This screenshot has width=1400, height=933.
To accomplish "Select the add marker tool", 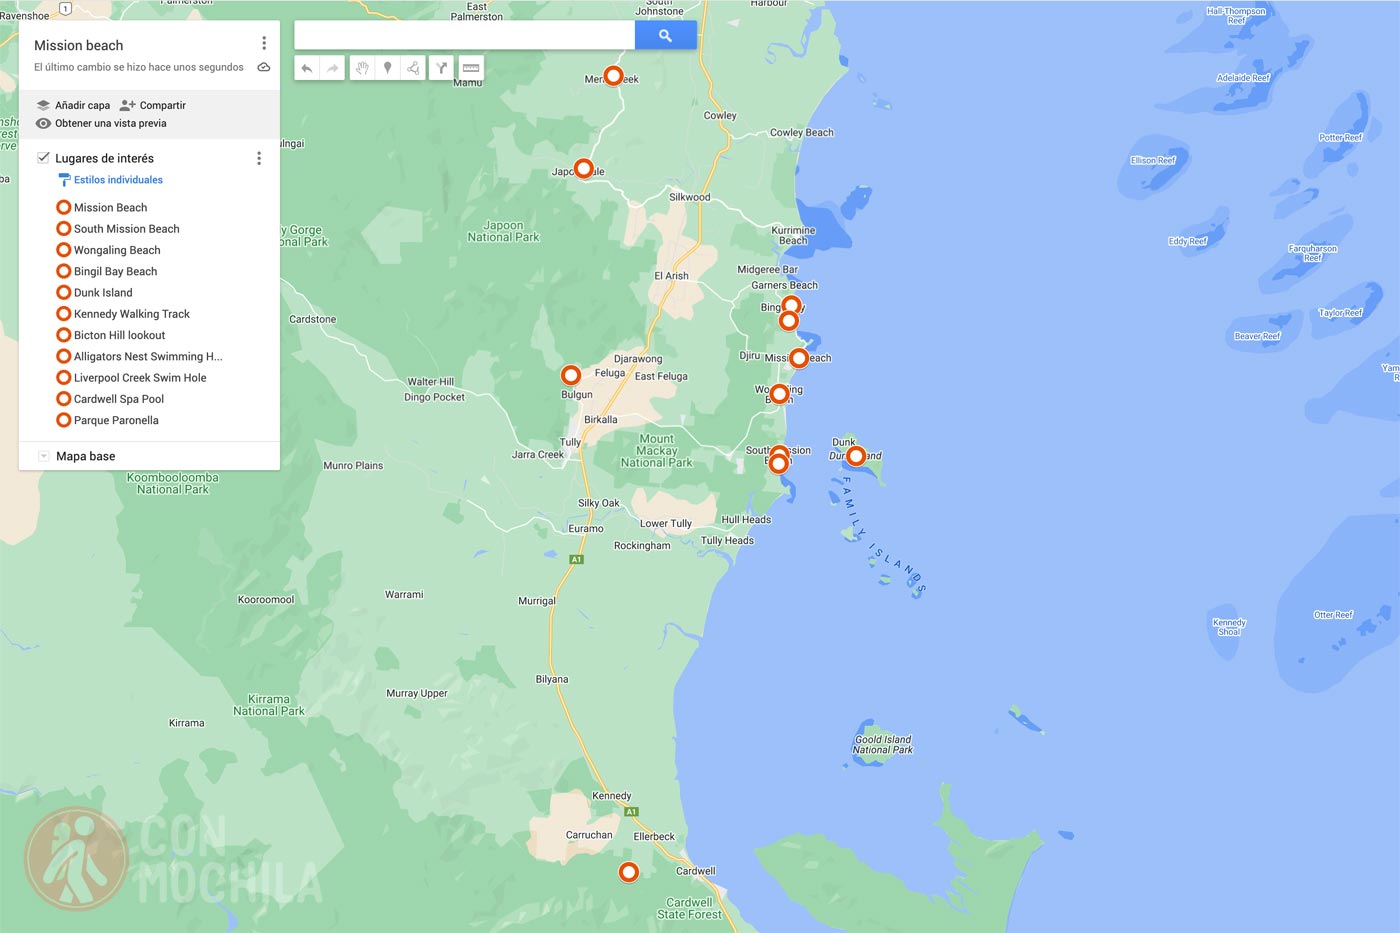I will coord(386,68).
